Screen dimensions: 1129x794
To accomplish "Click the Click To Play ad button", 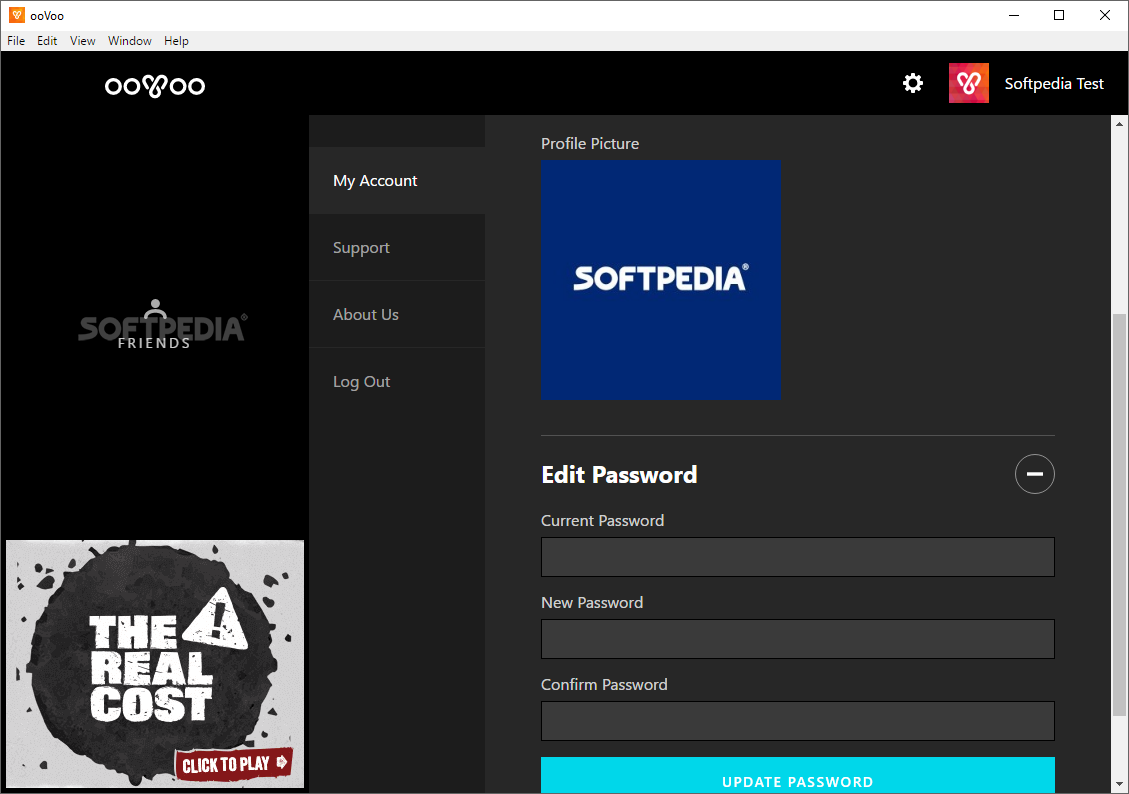I will [234, 764].
